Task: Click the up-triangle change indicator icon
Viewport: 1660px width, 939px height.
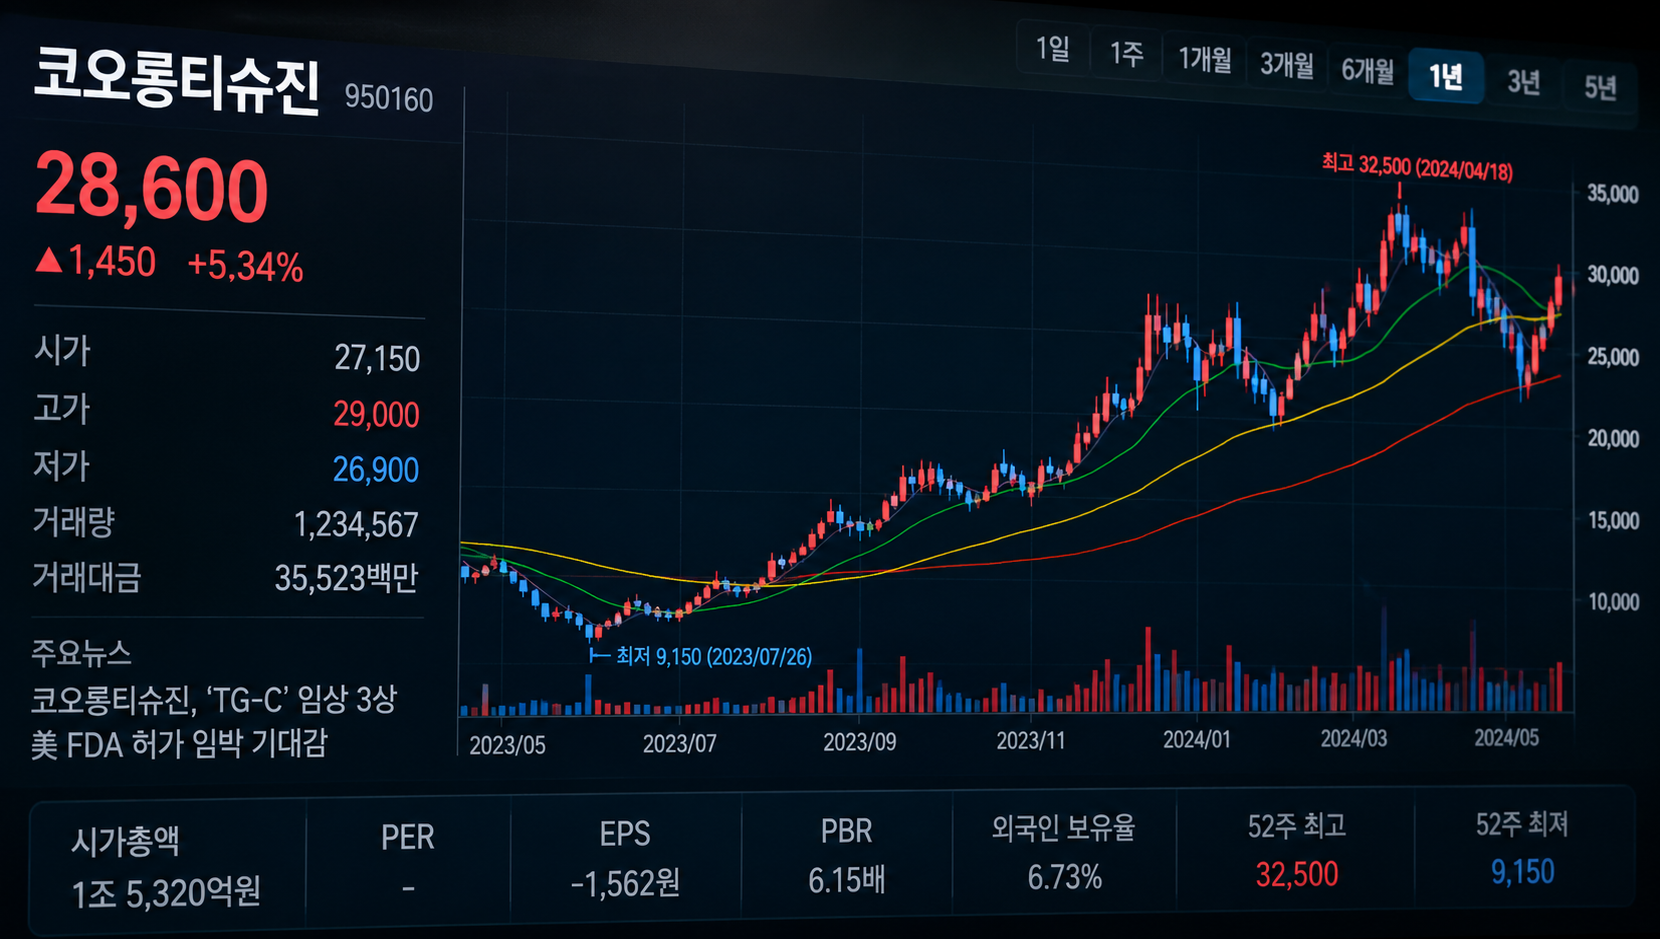Action: 49,260
